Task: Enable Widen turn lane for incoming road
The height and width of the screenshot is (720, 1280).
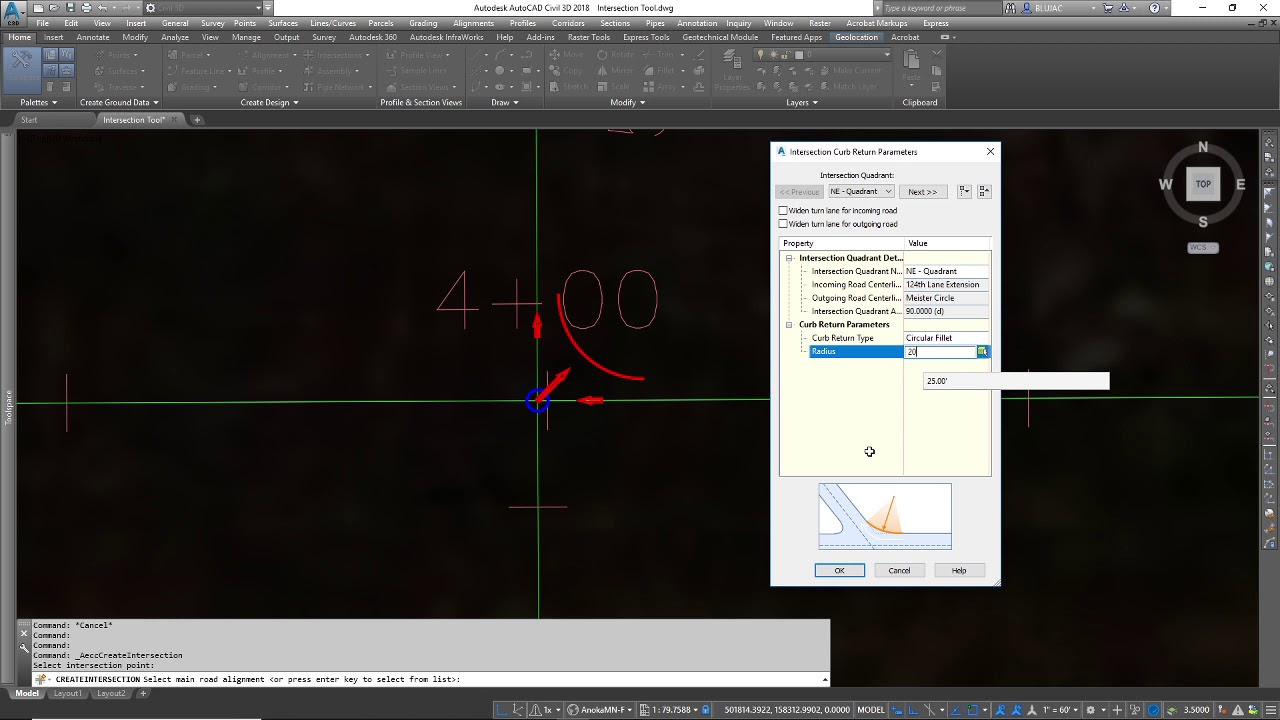Action: 783,211
